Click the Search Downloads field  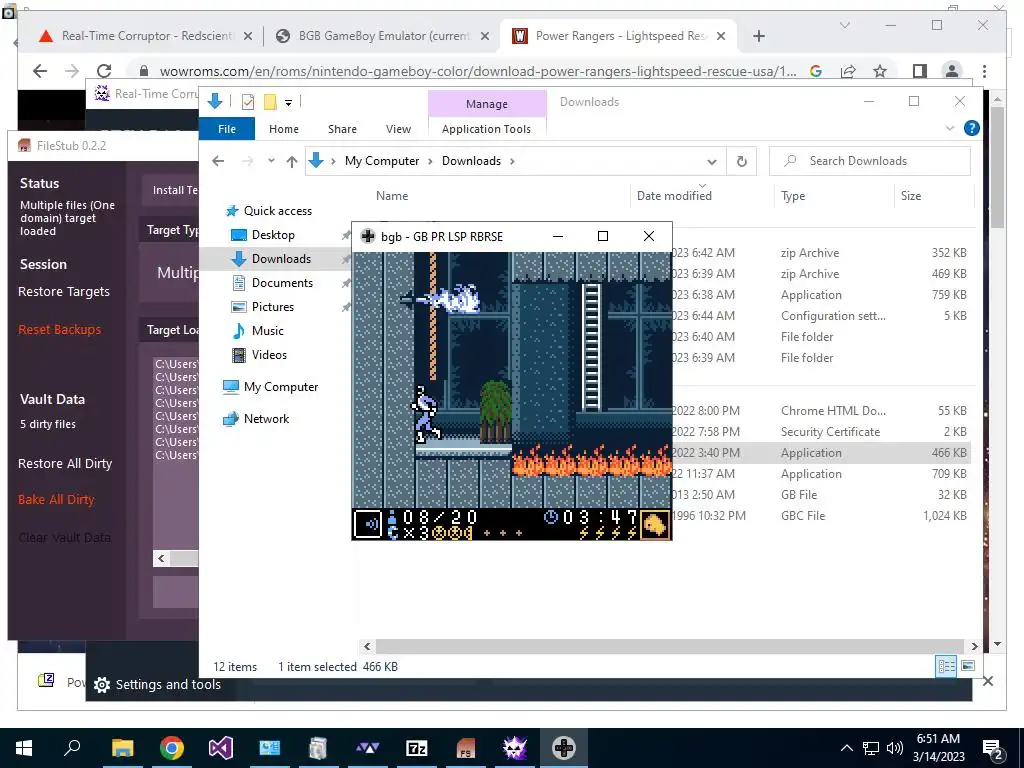coord(869,161)
